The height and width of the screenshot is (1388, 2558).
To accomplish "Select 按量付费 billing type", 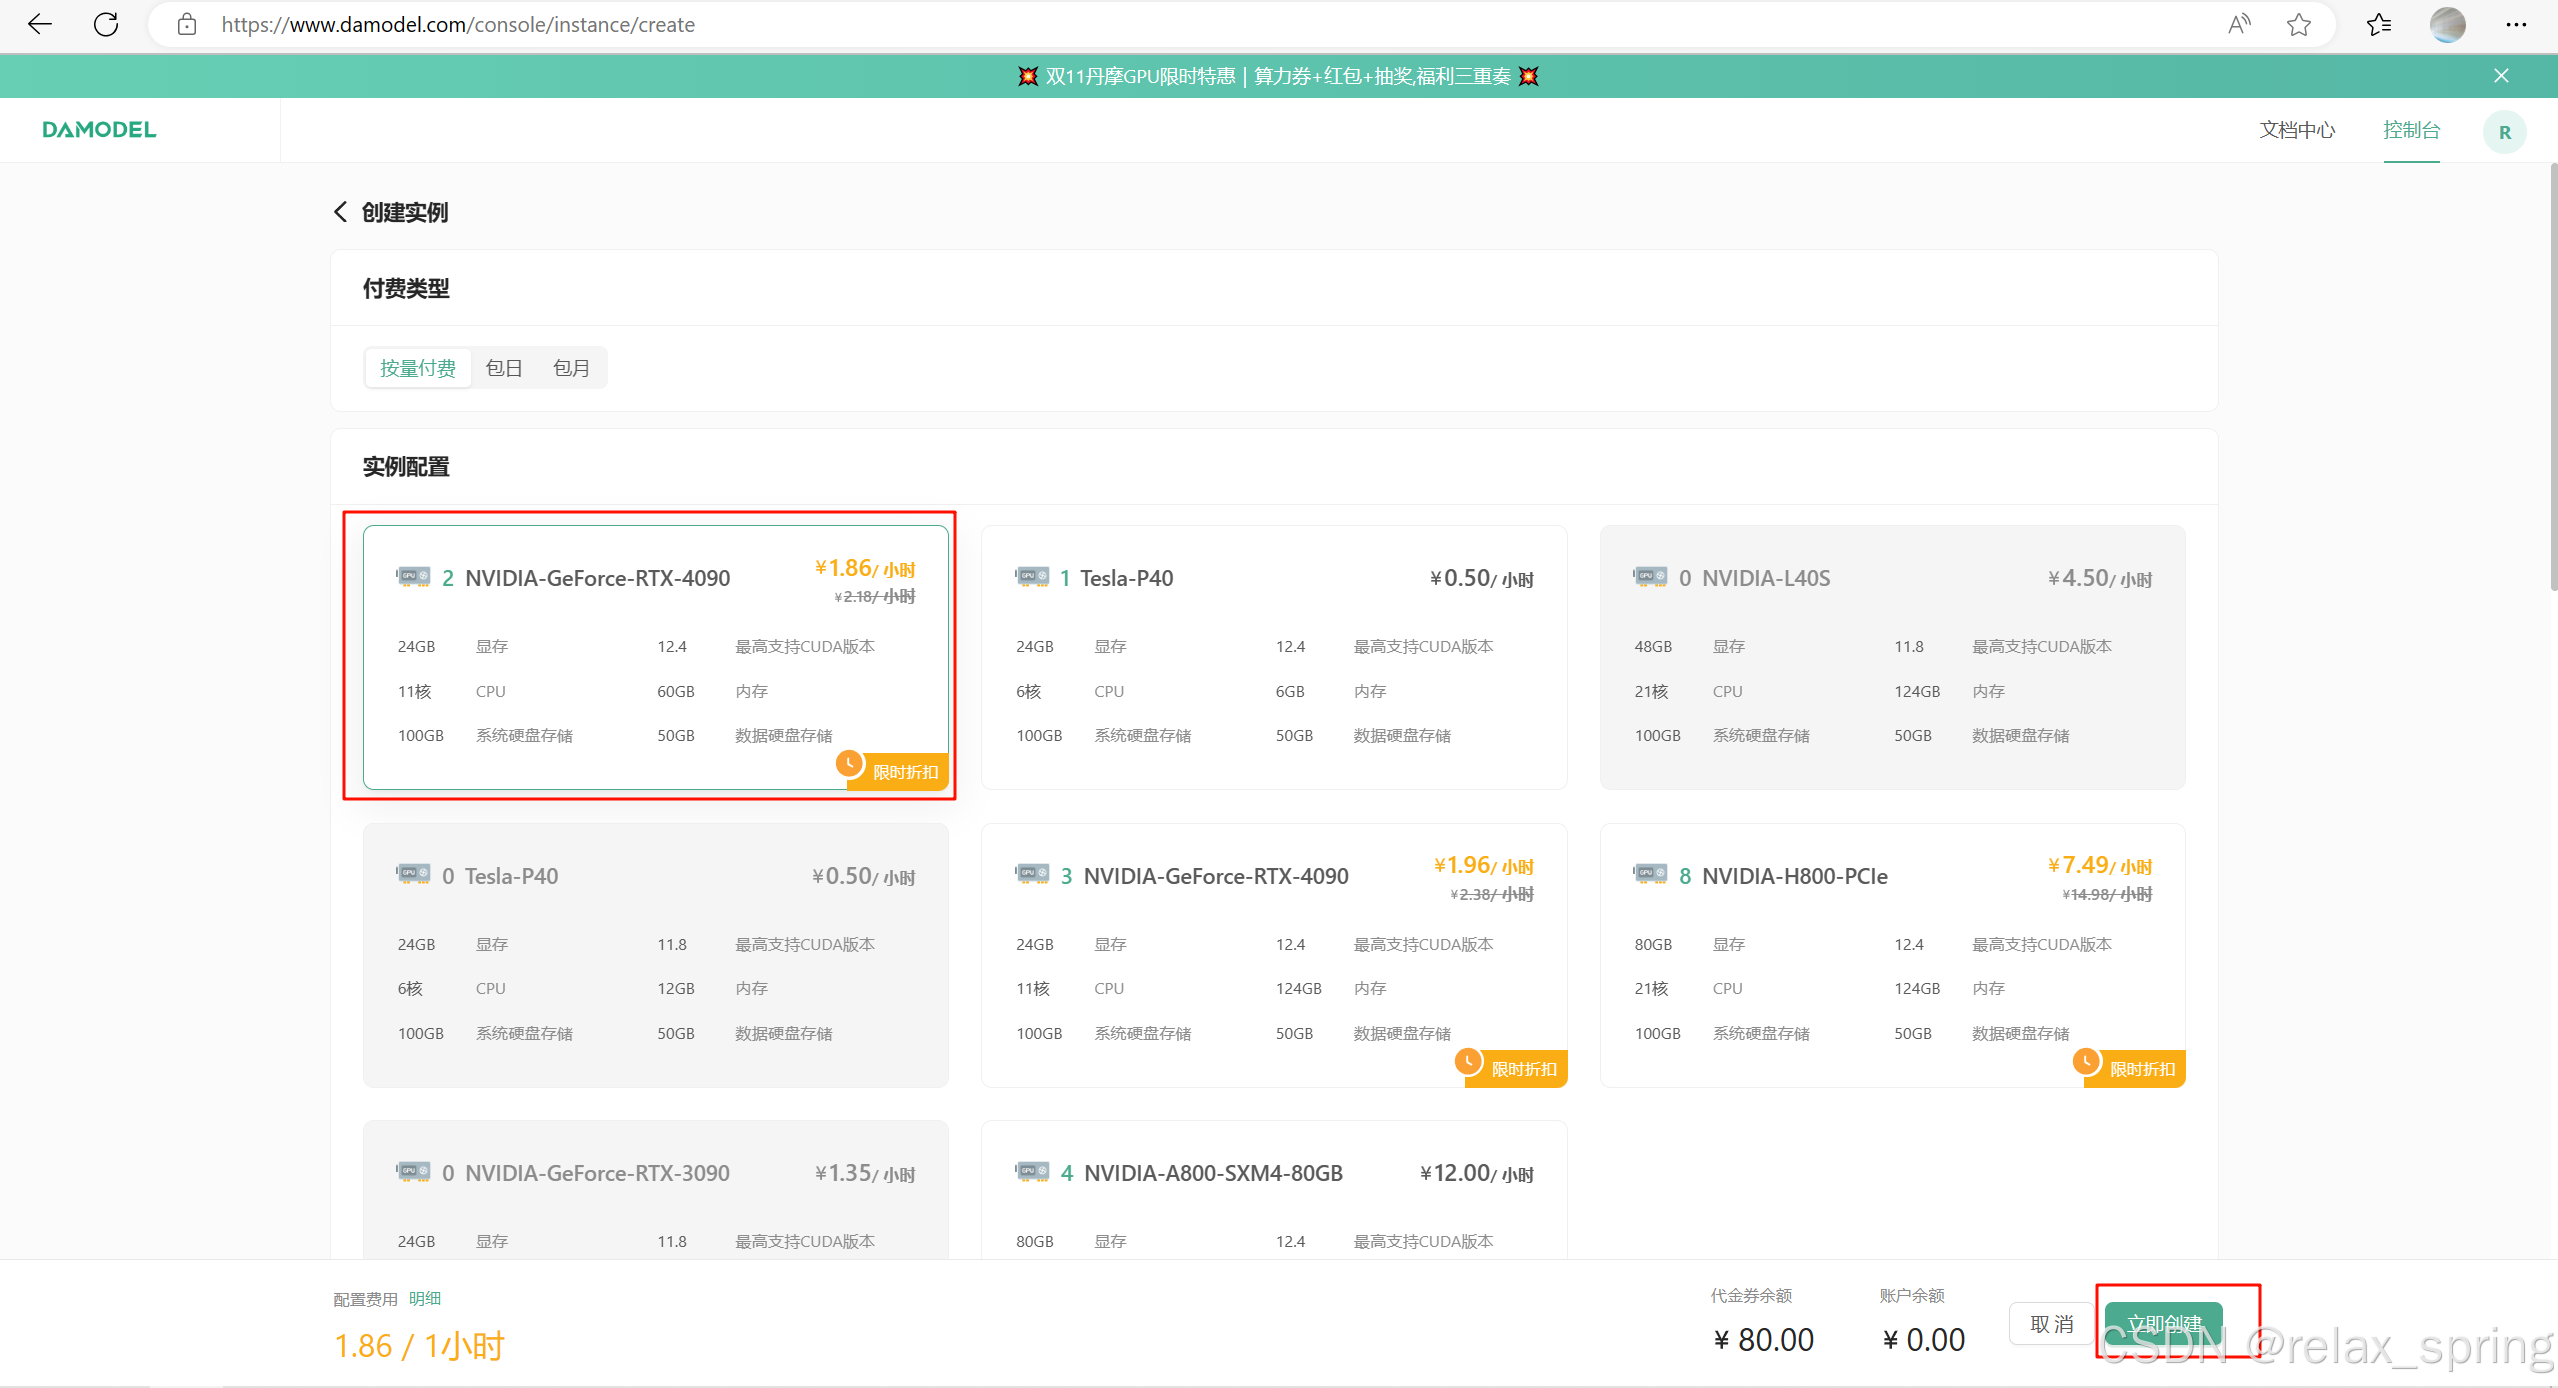I will 418,368.
